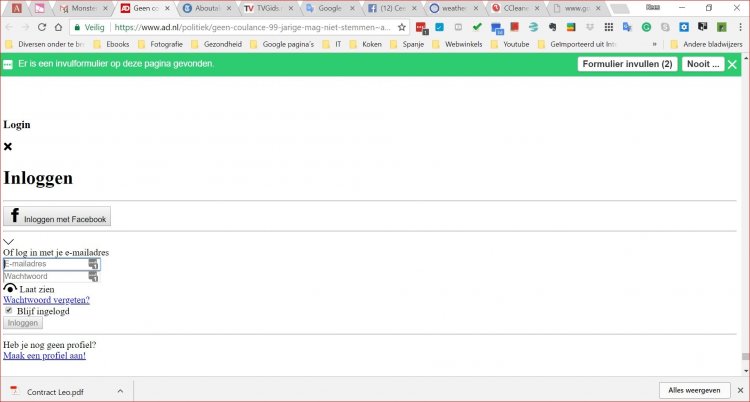Click the Nooit ... button

click(703, 64)
